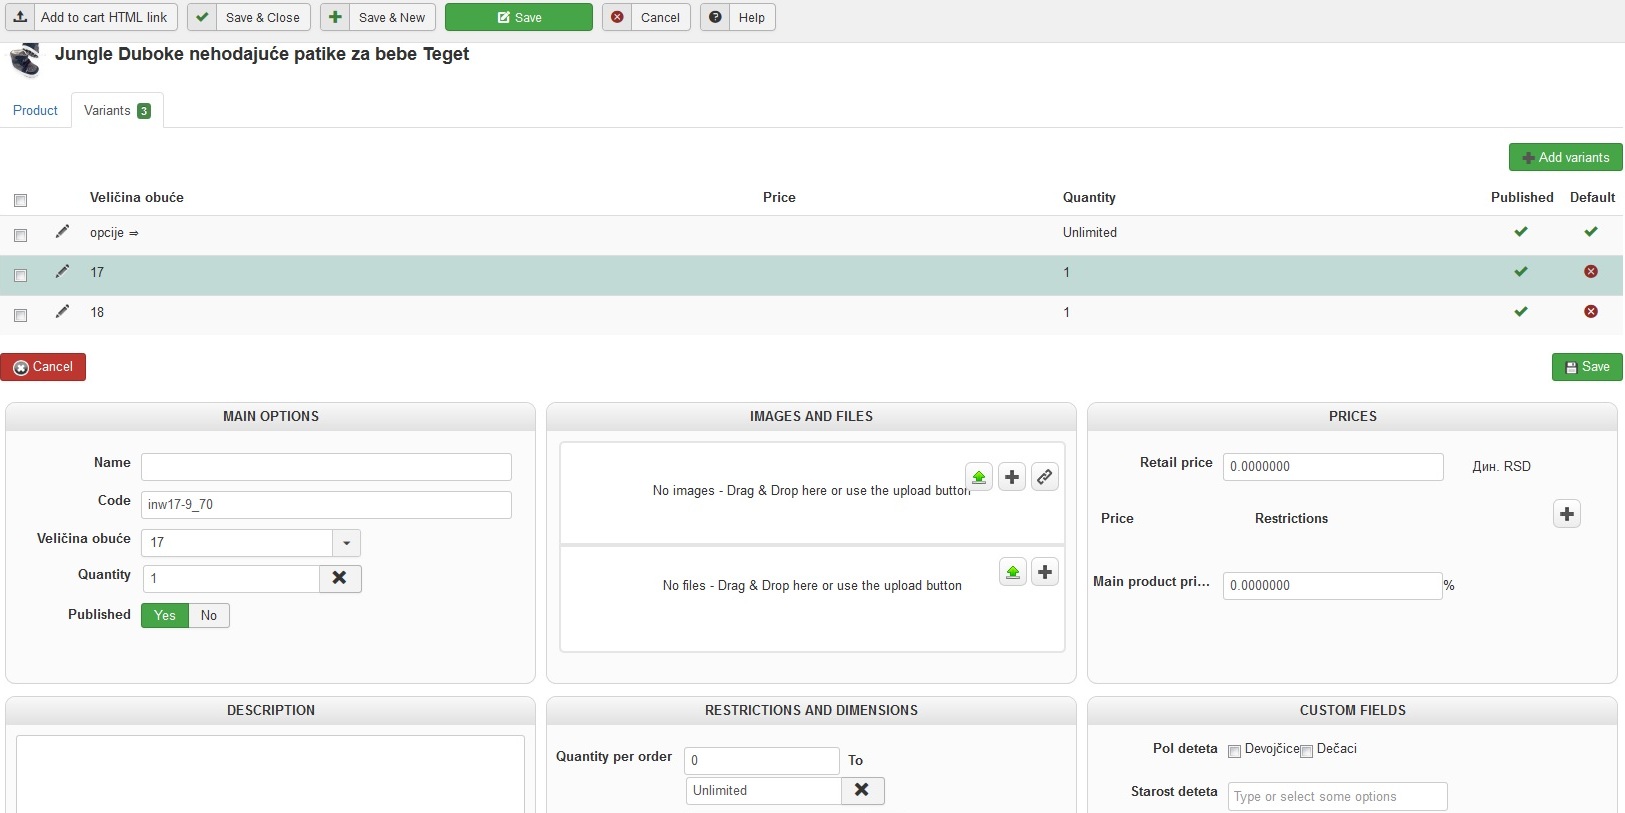Click the plus icon of Save & New
Viewport: 1625px width, 813px height.
[335, 17]
